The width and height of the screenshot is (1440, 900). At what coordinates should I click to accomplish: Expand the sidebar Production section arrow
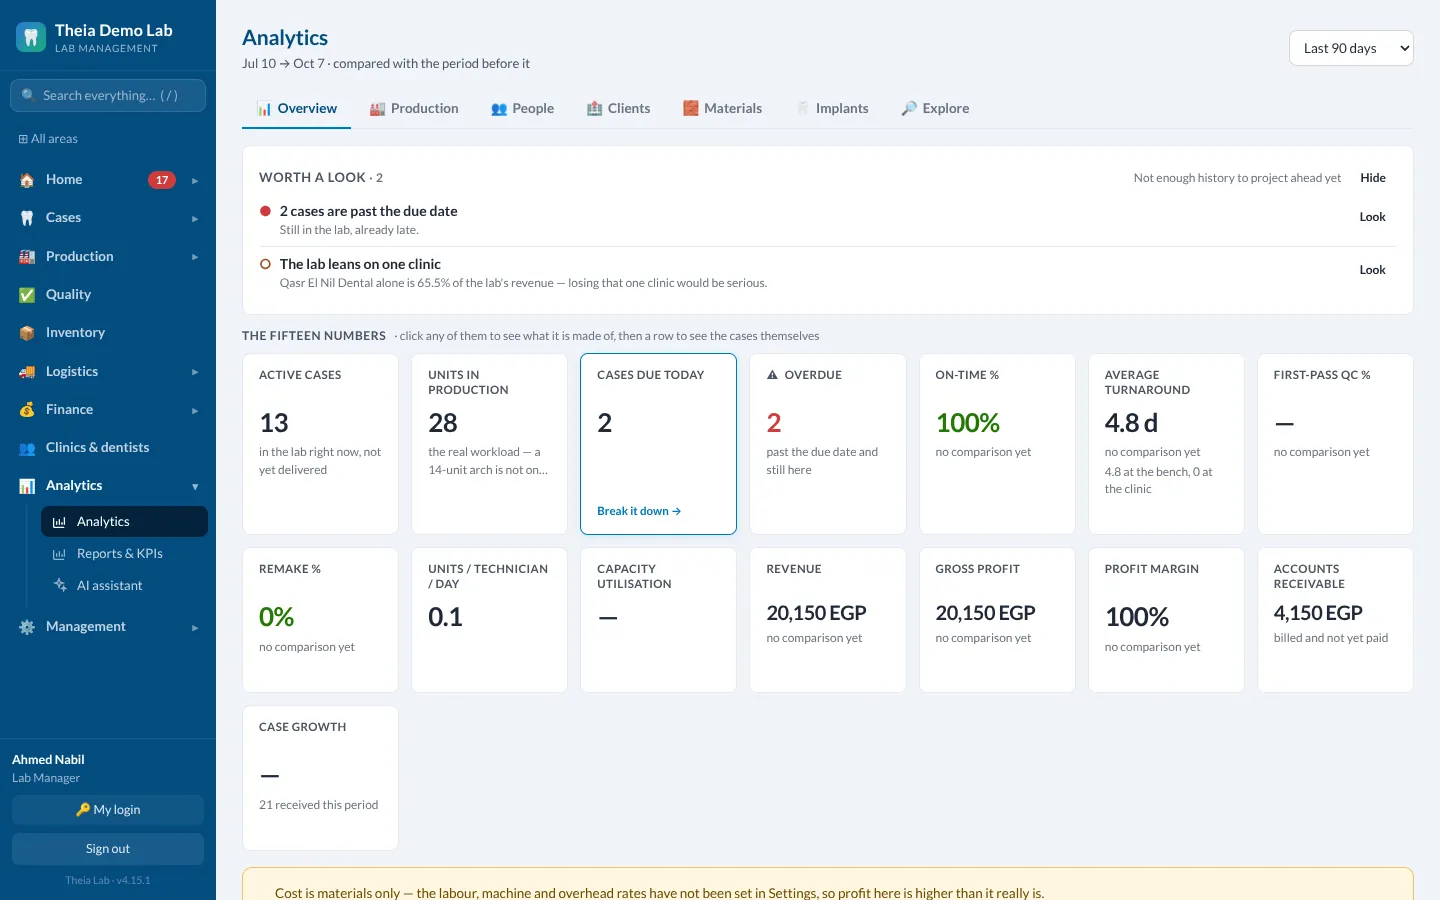point(195,257)
